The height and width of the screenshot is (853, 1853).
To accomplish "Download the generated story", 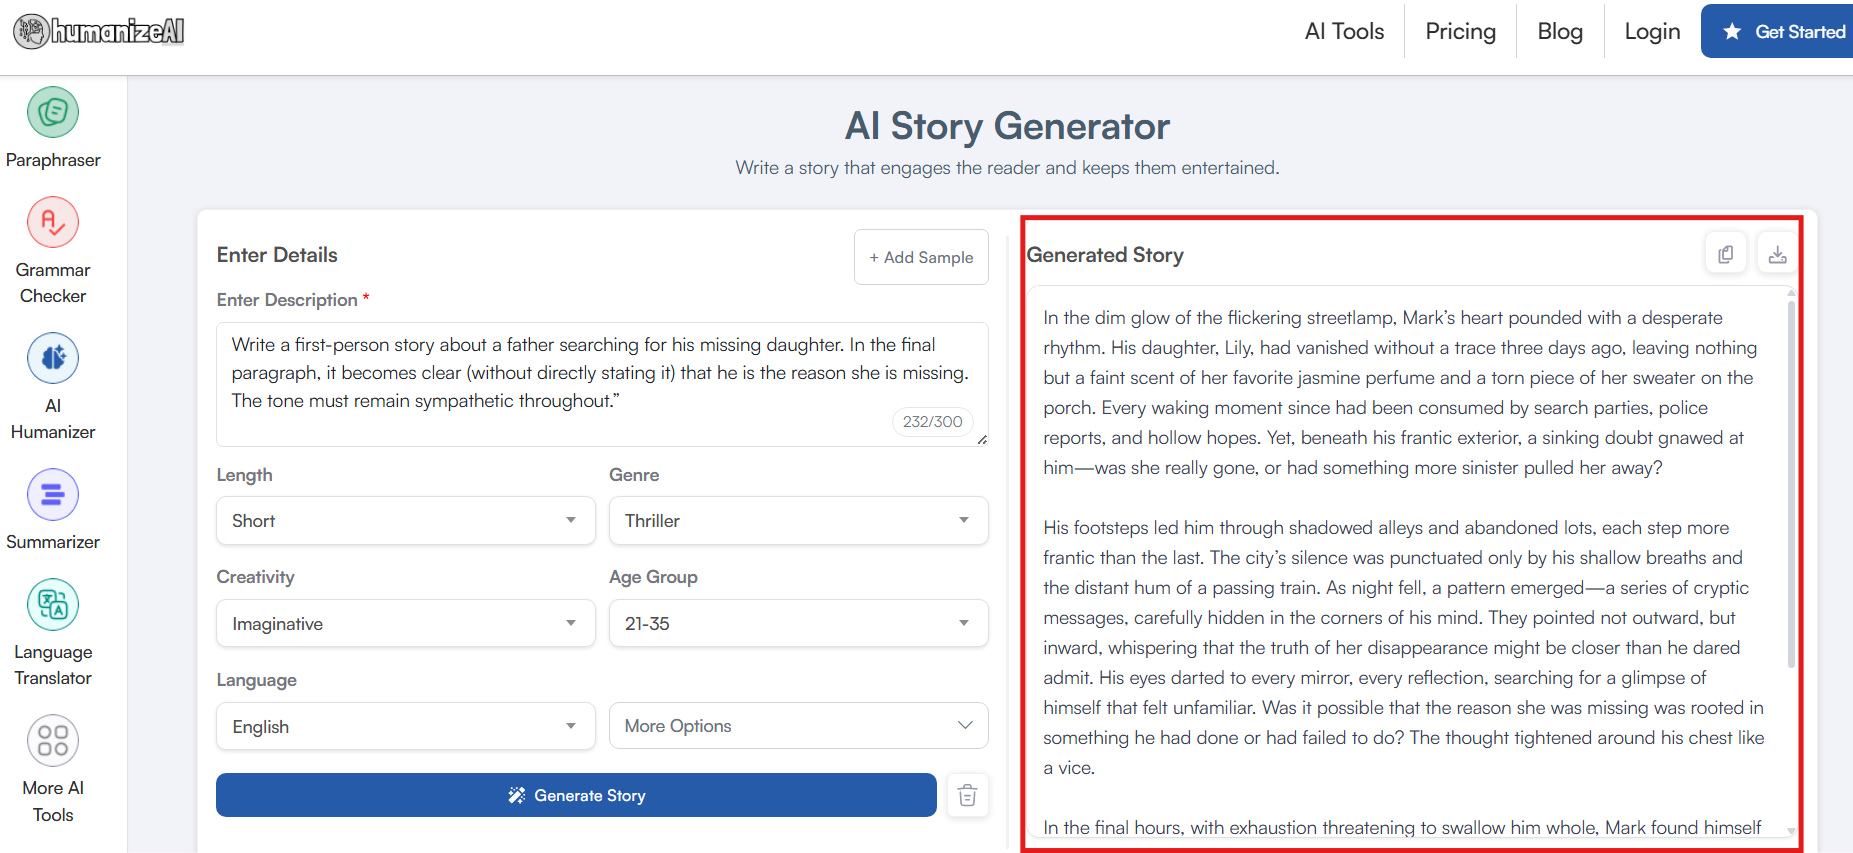I will click(1776, 254).
